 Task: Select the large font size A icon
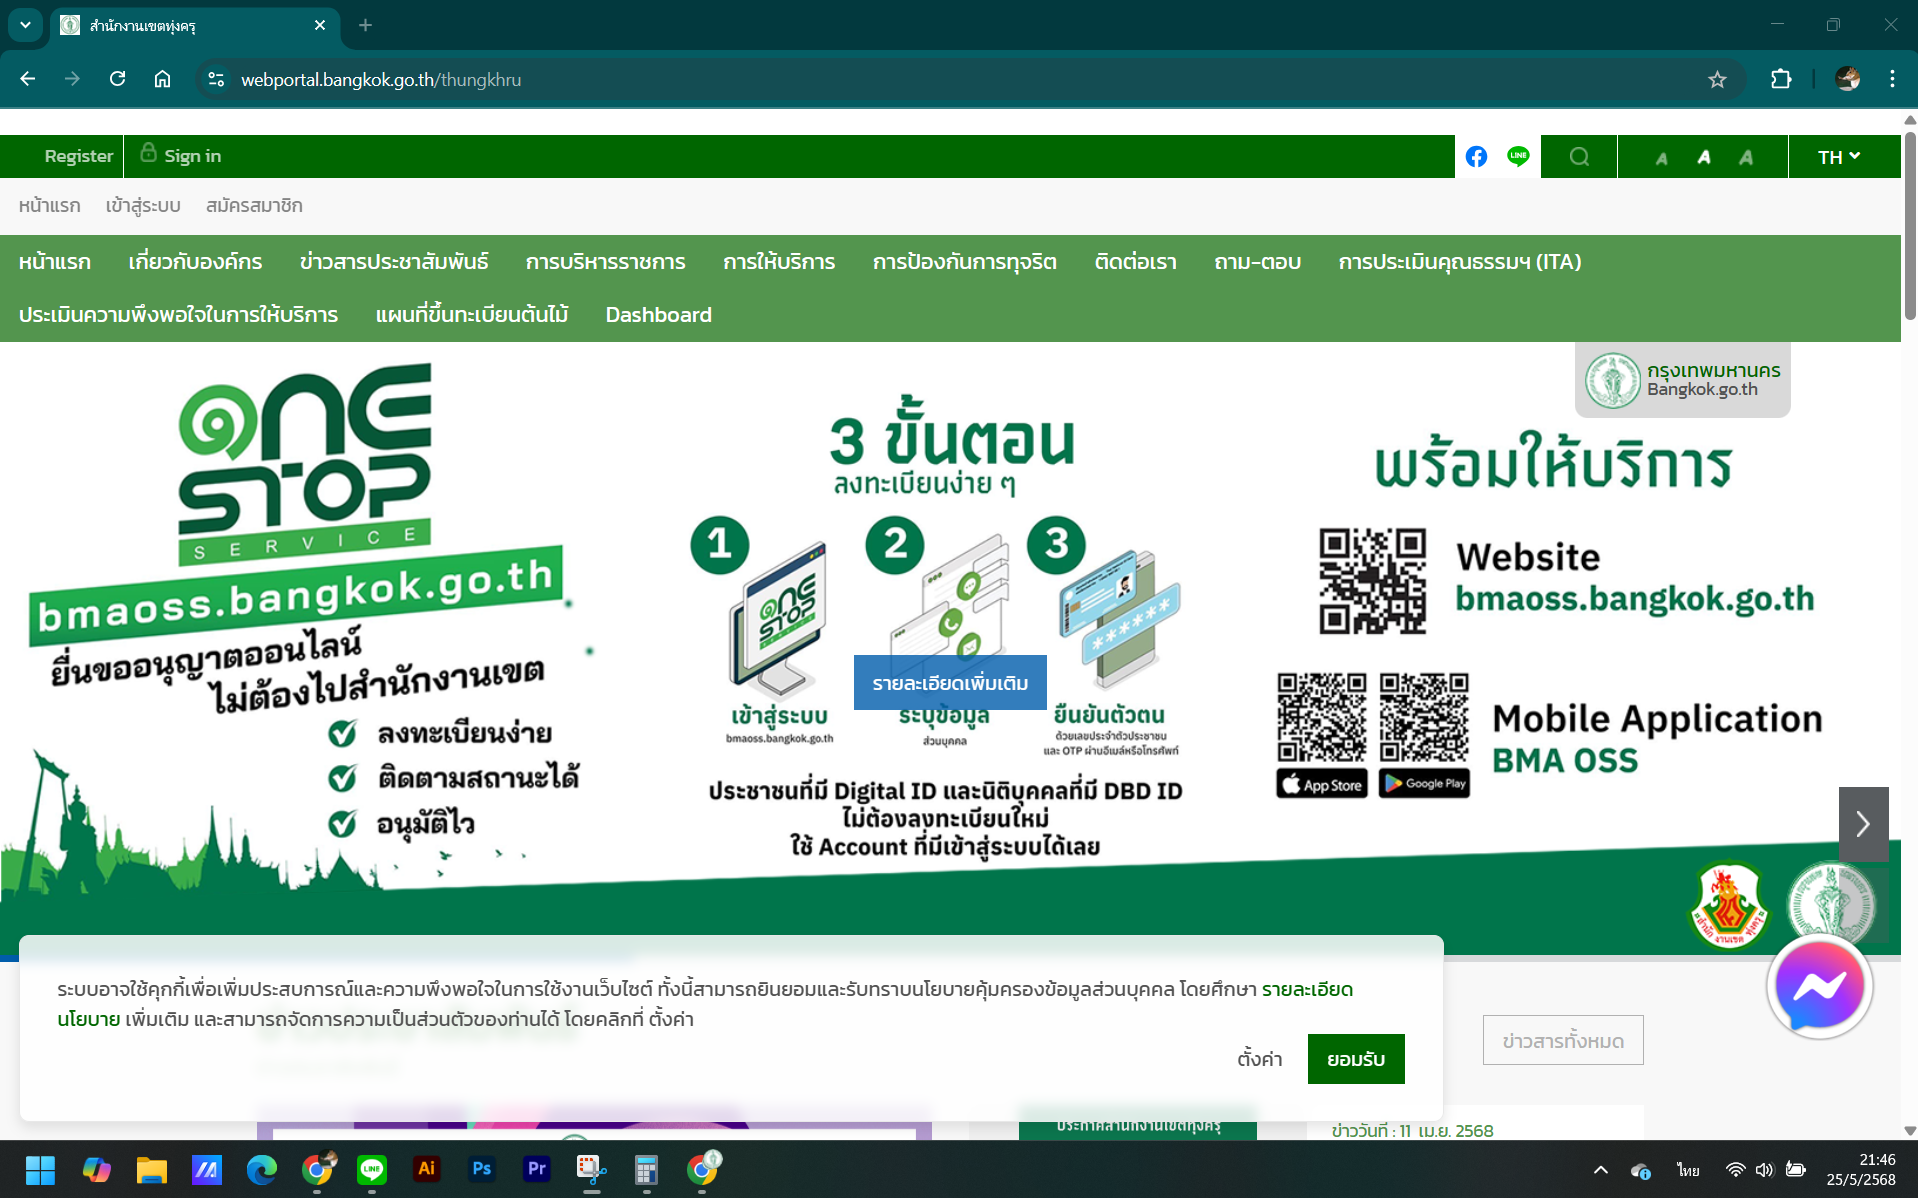(1746, 157)
